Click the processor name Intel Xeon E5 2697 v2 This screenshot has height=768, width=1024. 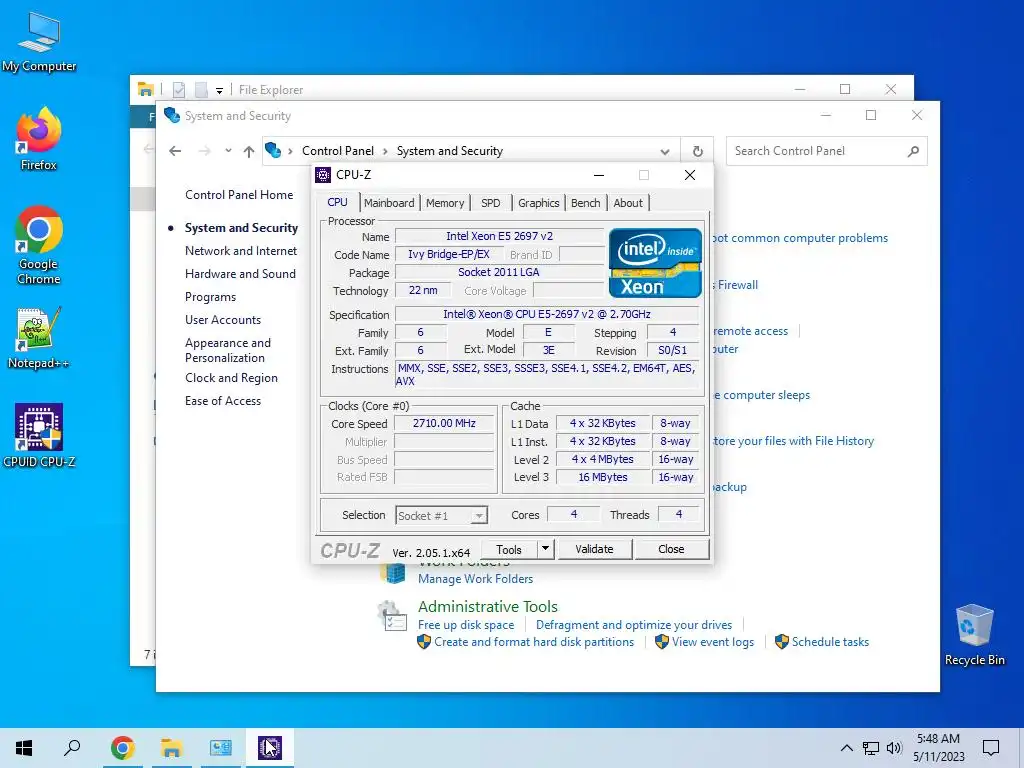point(500,236)
